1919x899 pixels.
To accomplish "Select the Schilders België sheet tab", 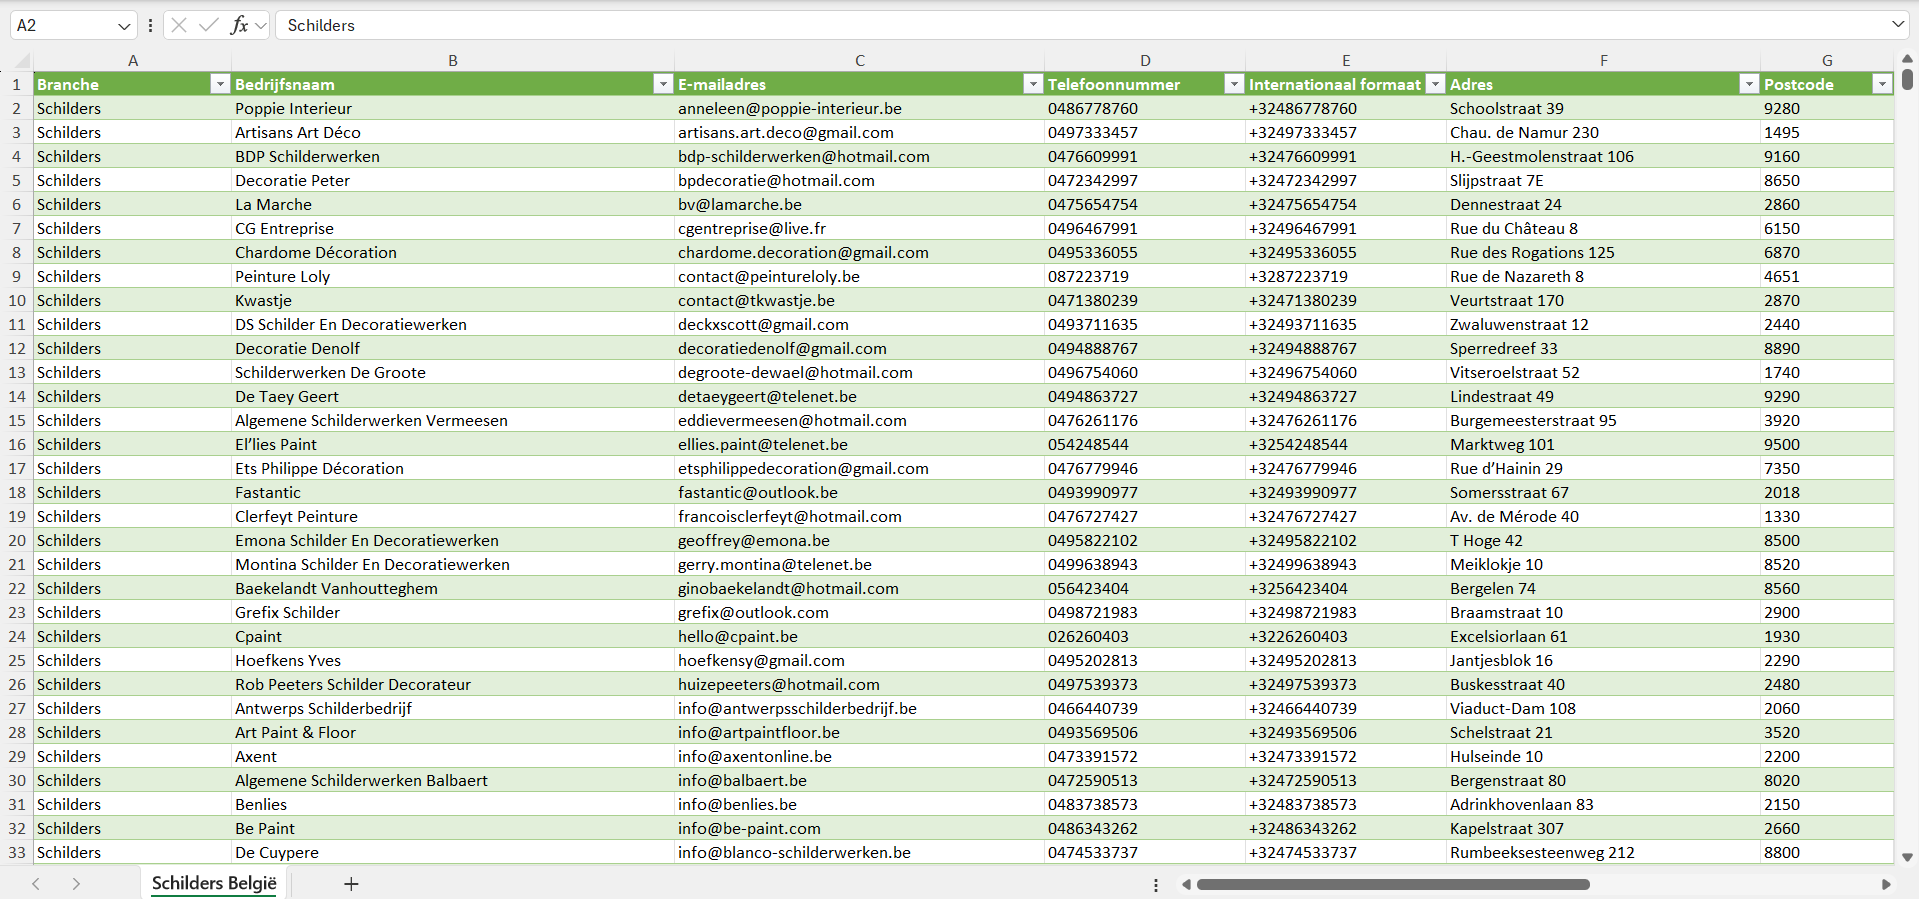I will (x=214, y=883).
